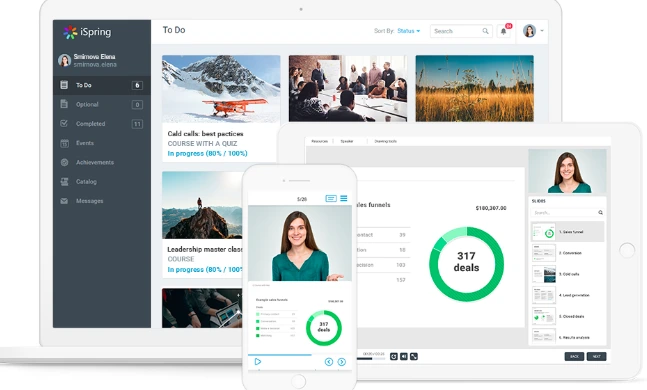Select slide 6 Results analysis in Slides list
Image resolution: width=647 pixels, height=390 pixels.
(x=567, y=337)
